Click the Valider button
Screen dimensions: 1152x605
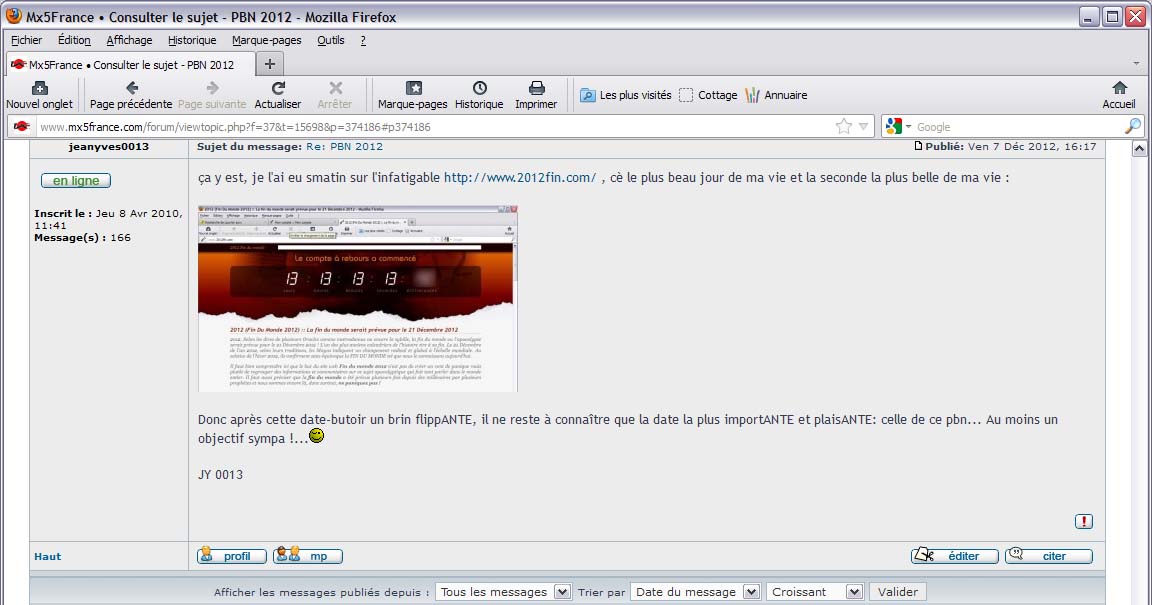pyautogui.click(x=898, y=592)
